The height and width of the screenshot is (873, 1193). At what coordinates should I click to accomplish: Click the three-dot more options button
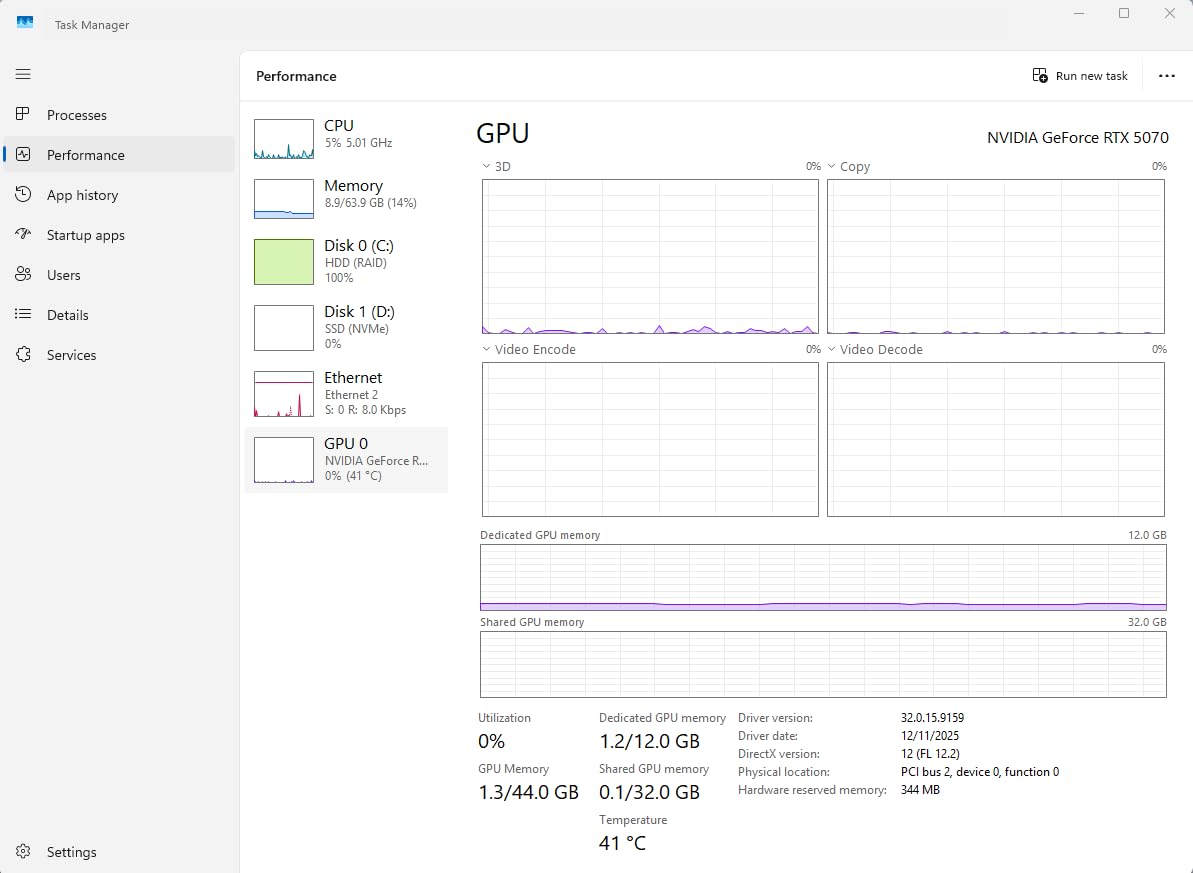pos(1166,76)
